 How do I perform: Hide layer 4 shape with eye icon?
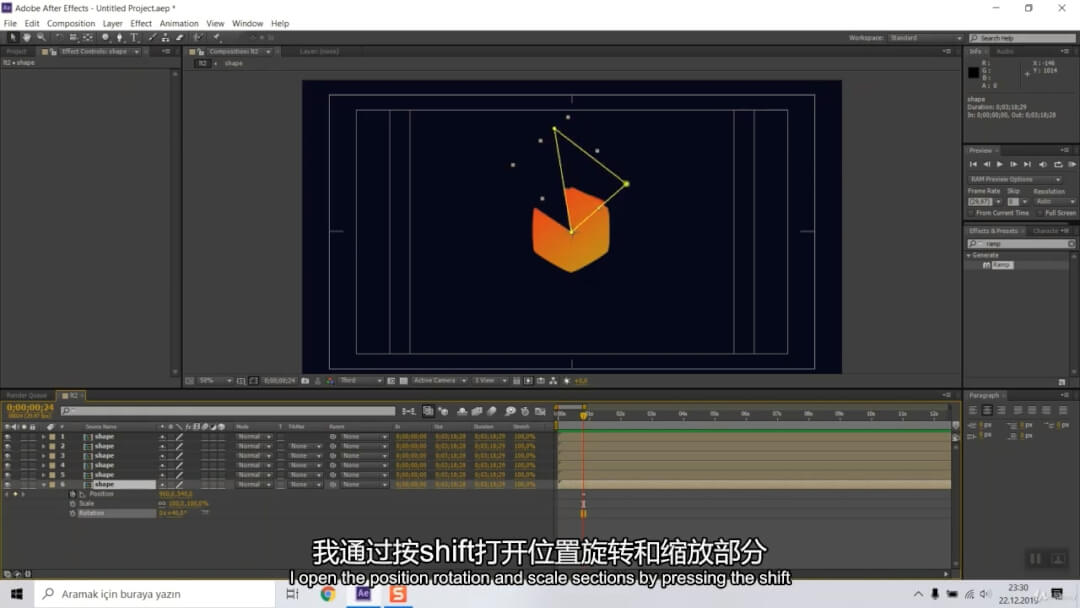click(x=8, y=465)
